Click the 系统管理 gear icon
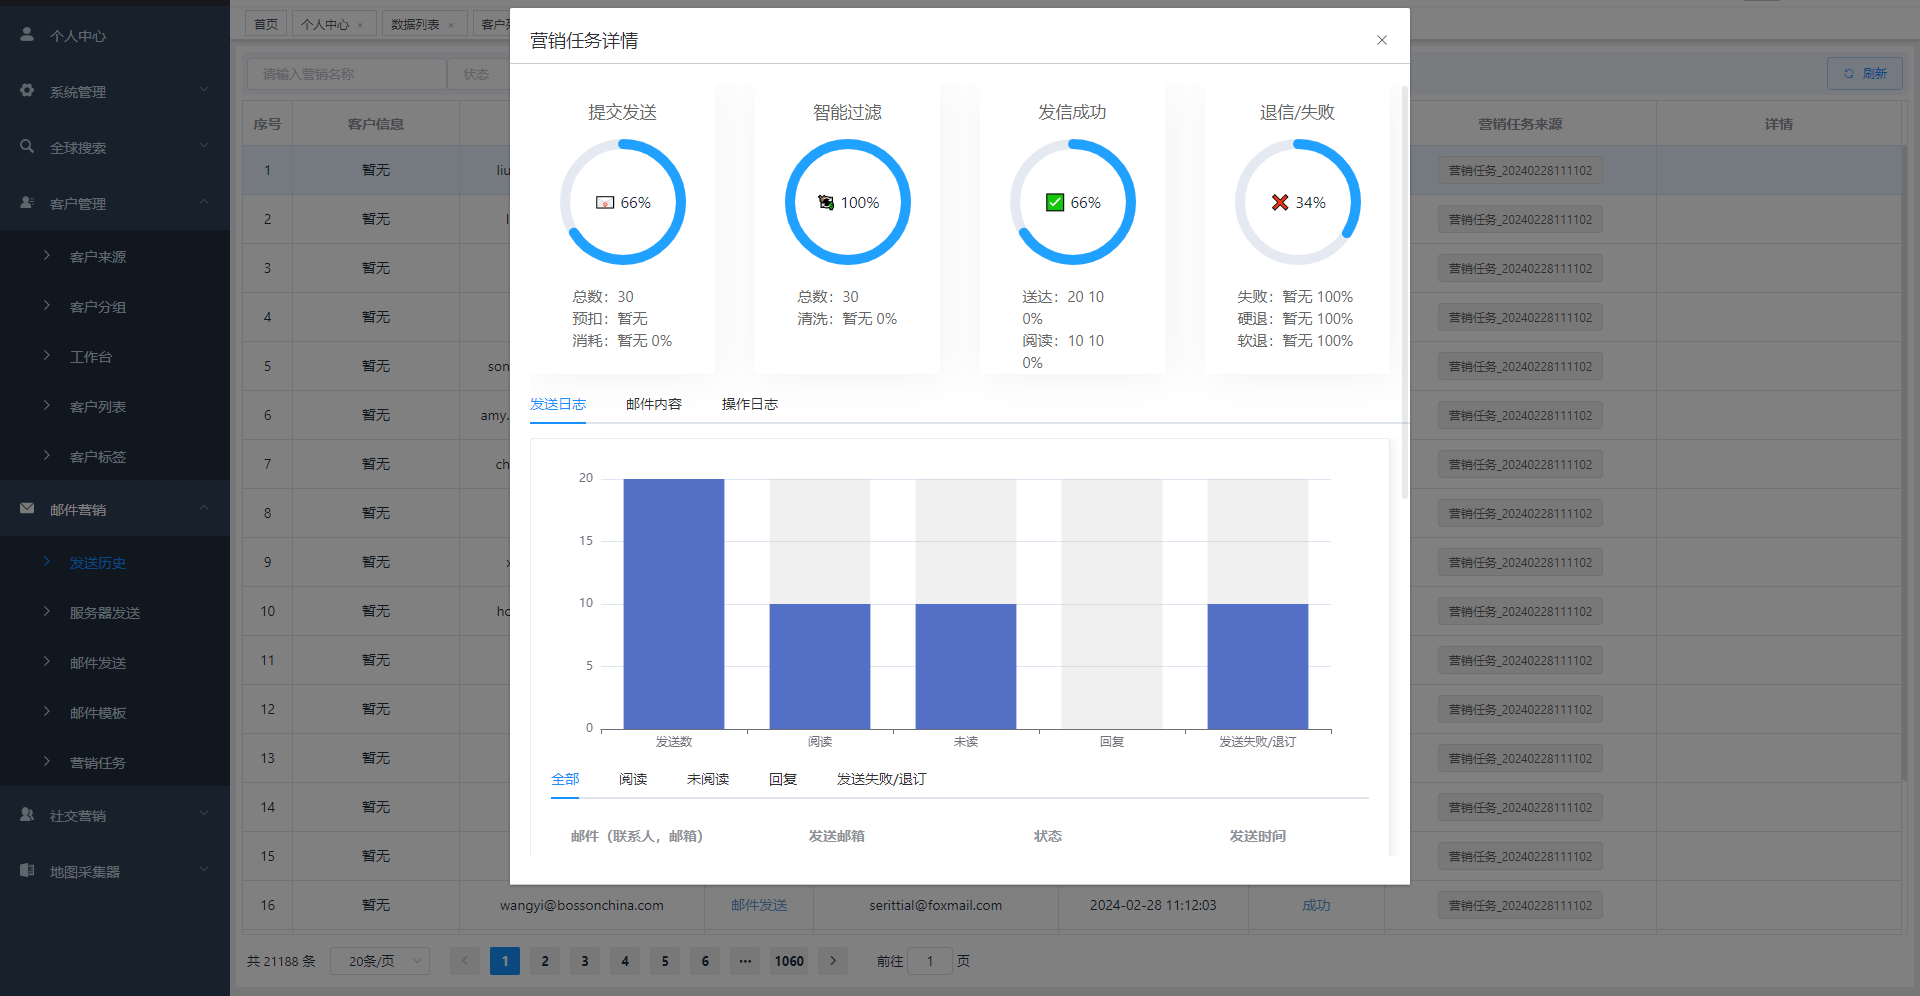This screenshot has width=1920, height=996. tap(27, 91)
